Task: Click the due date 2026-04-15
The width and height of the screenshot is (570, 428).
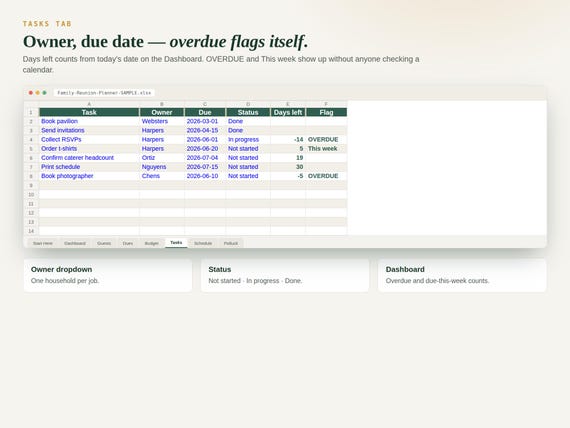Action: pos(205,130)
